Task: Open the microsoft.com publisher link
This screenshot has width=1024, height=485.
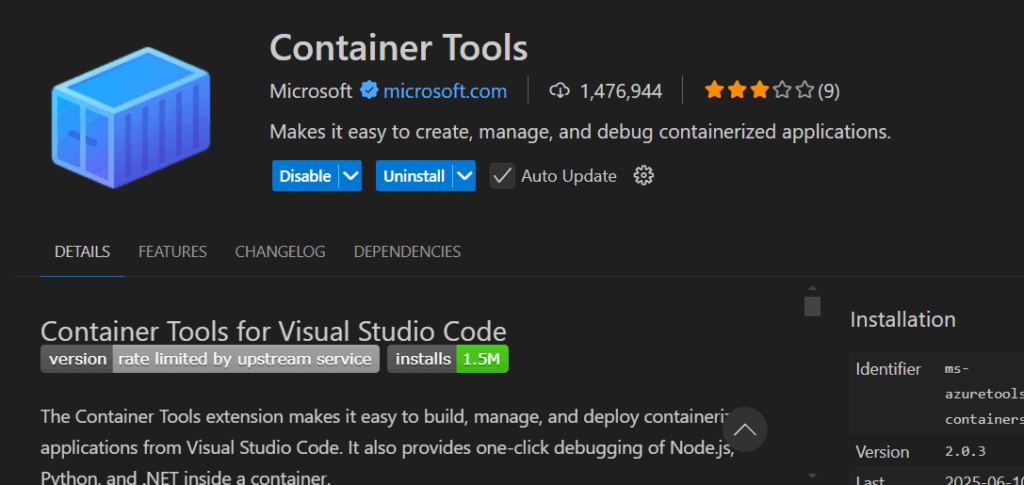Action: point(445,91)
